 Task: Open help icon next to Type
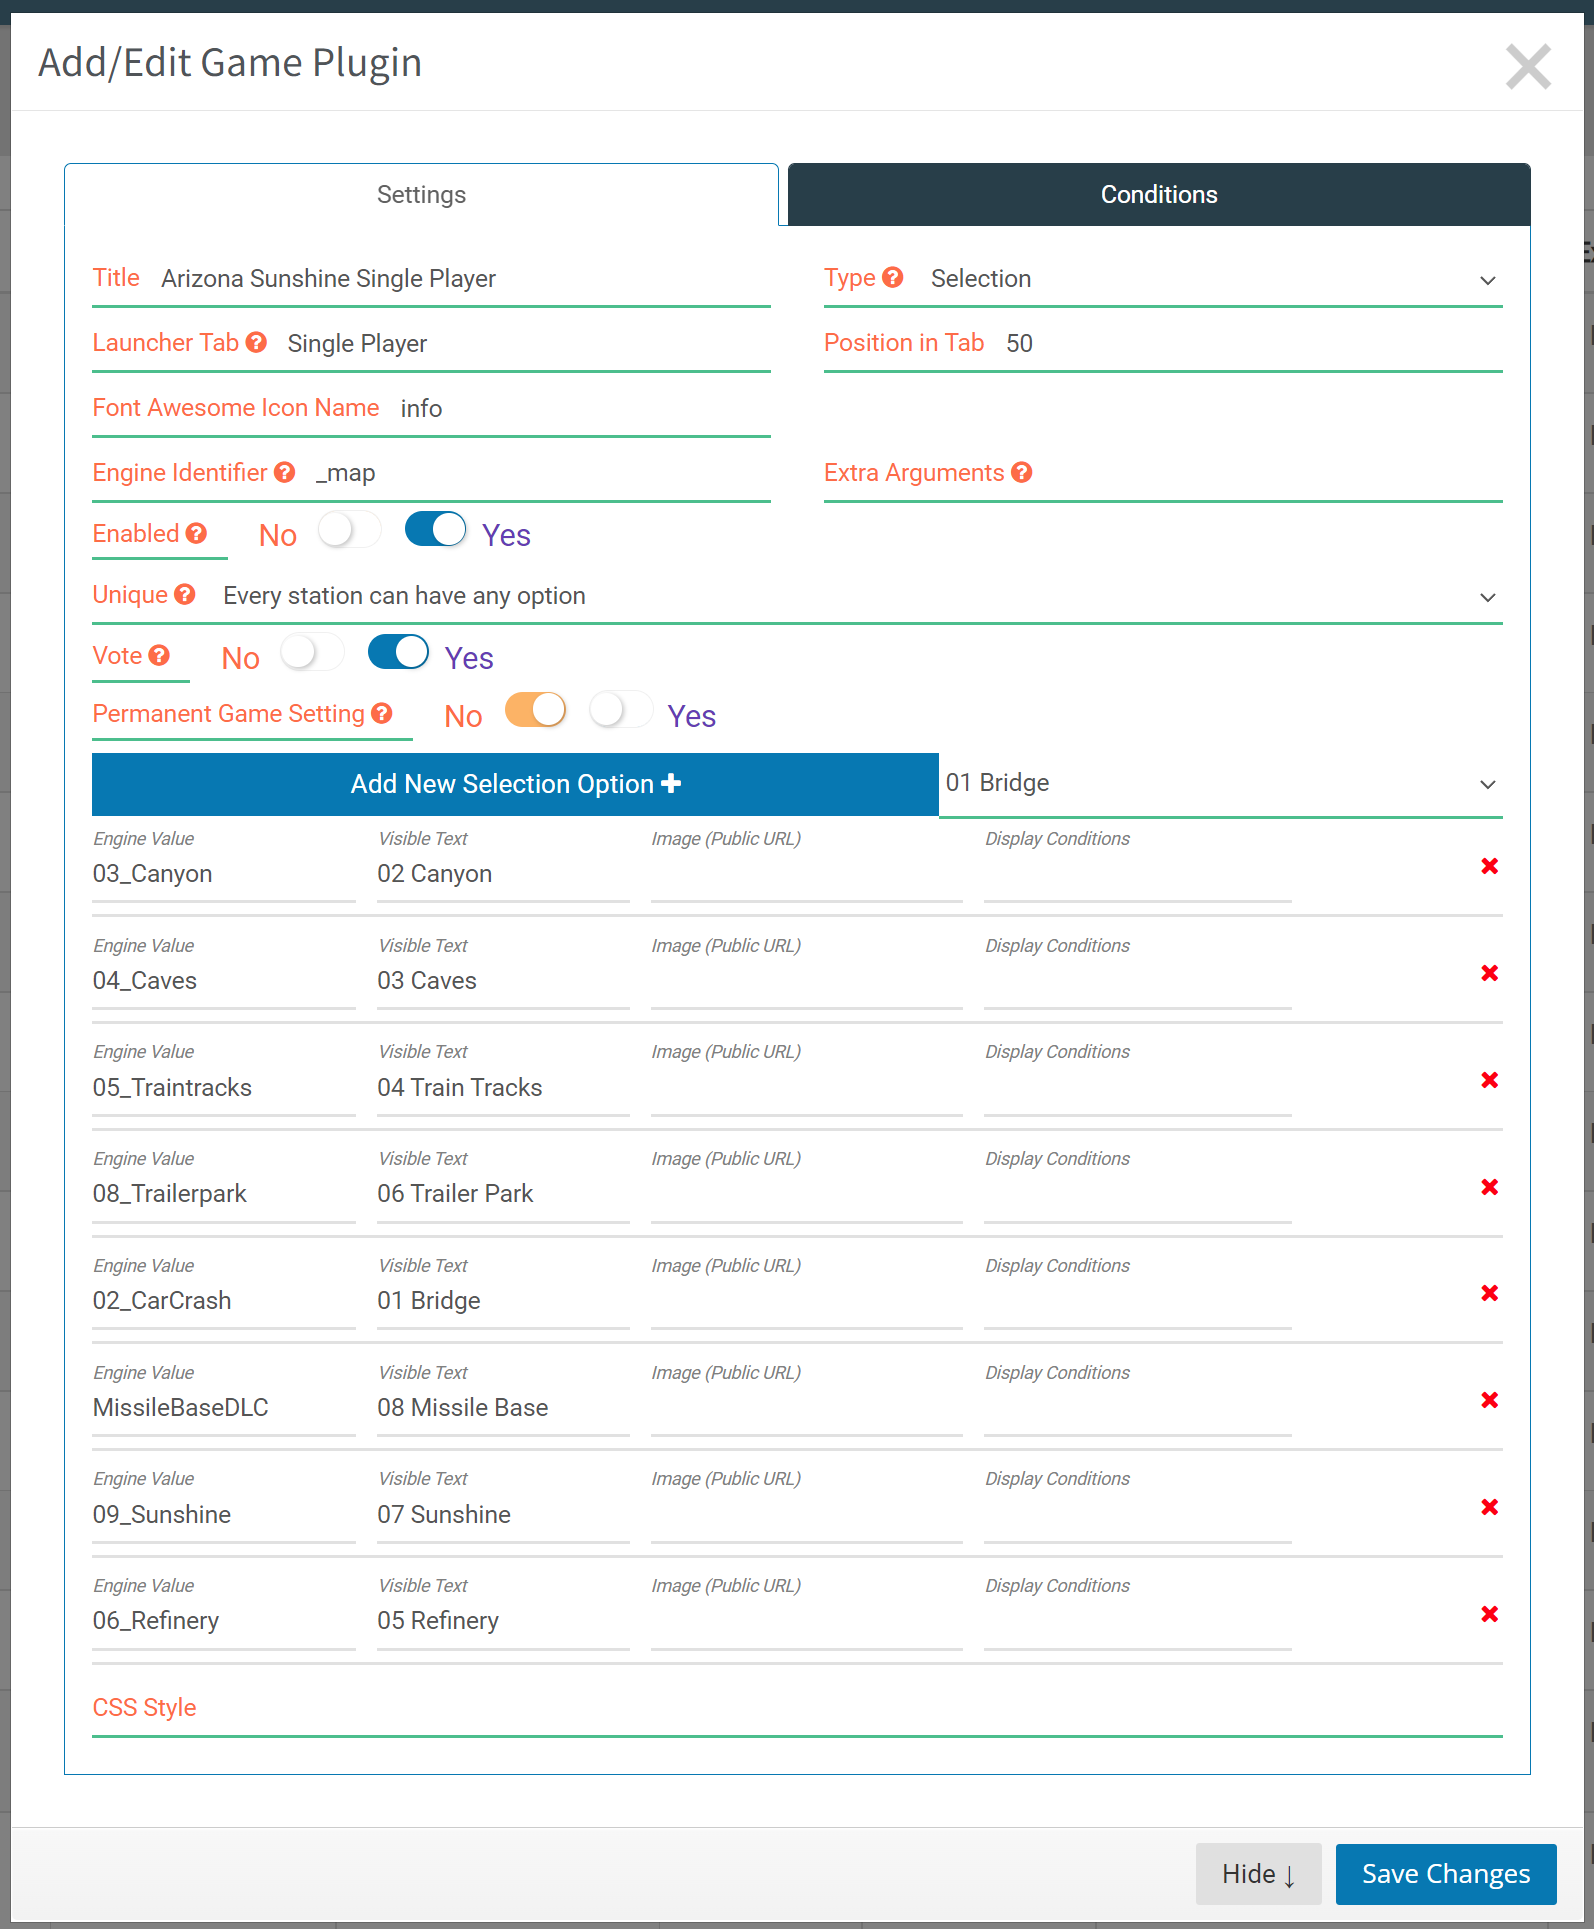click(x=893, y=277)
